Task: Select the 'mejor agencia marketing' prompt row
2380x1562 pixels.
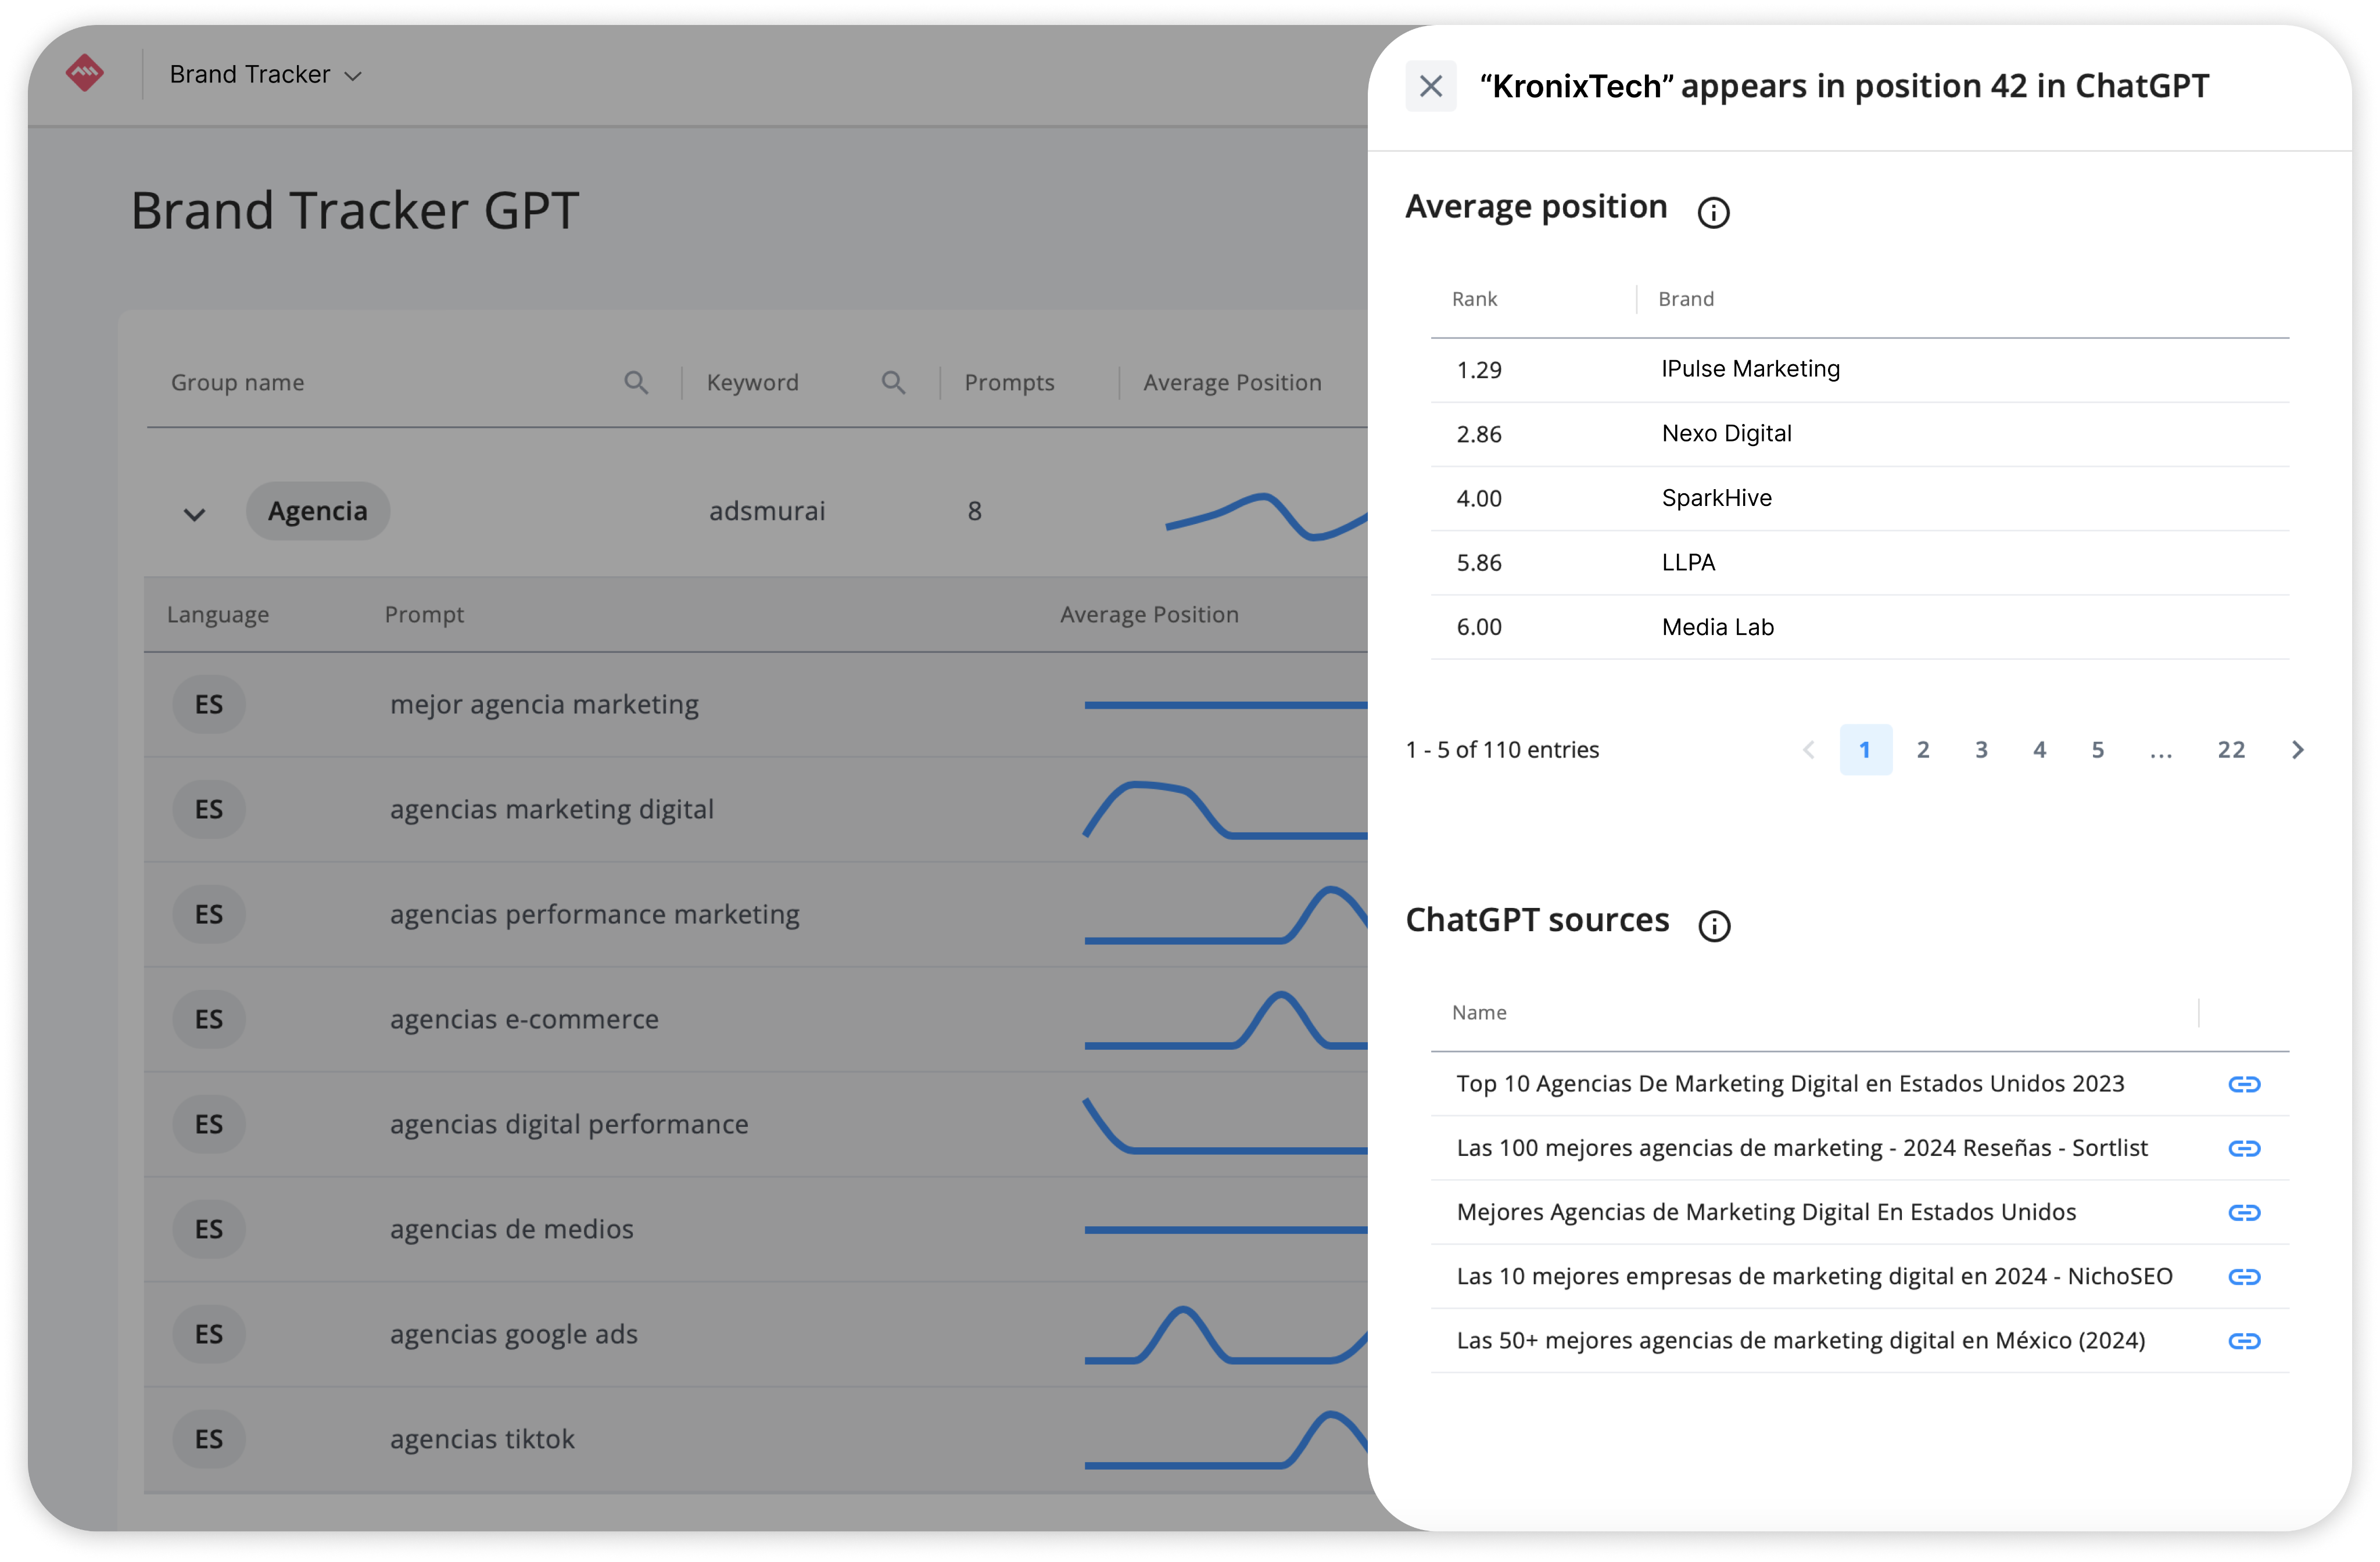Action: coord(544,705)
